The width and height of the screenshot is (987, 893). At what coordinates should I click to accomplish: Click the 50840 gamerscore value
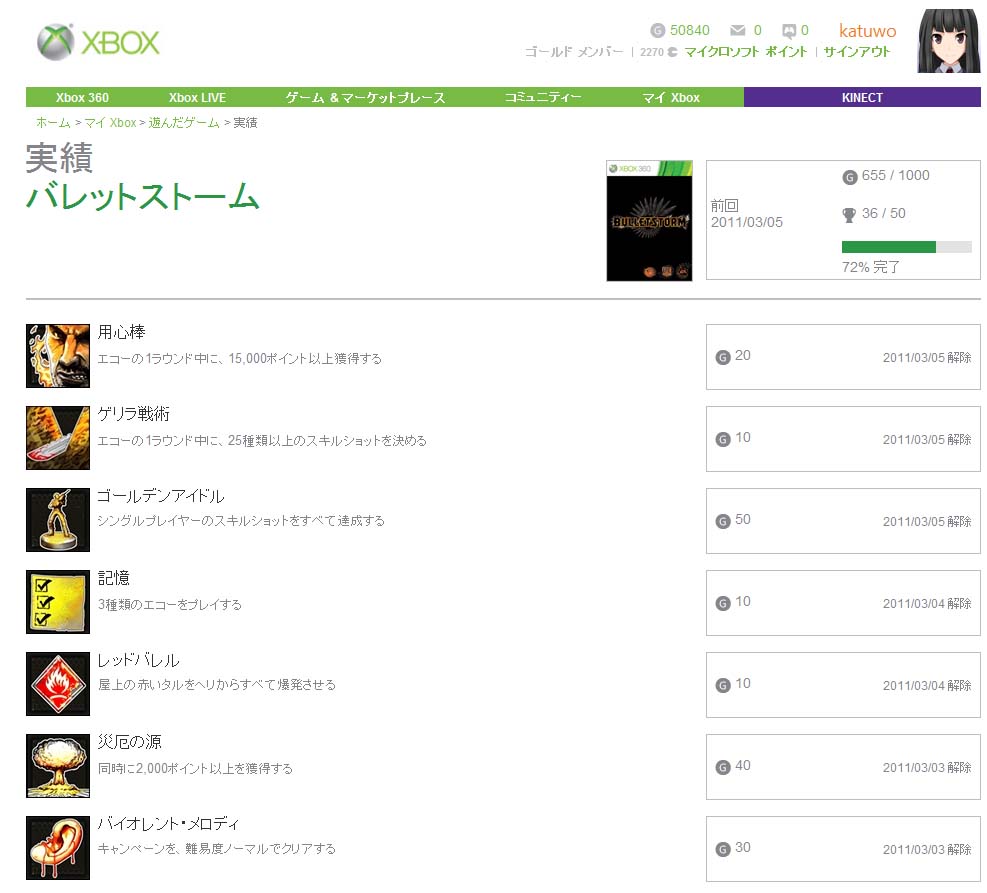(x=689, y=30)
